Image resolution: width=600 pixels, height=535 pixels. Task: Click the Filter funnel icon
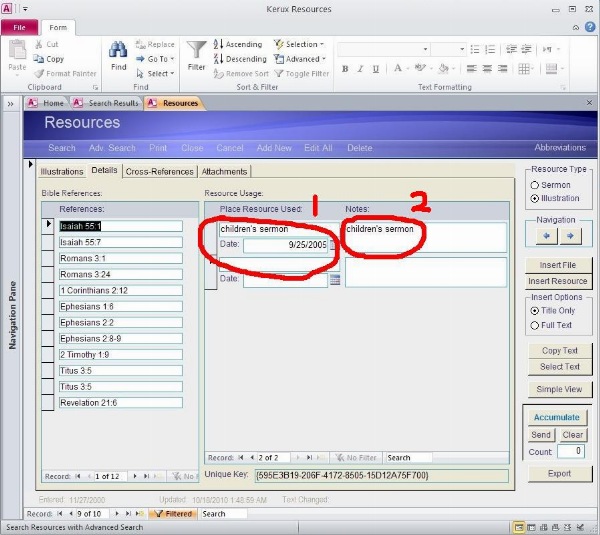196,50
